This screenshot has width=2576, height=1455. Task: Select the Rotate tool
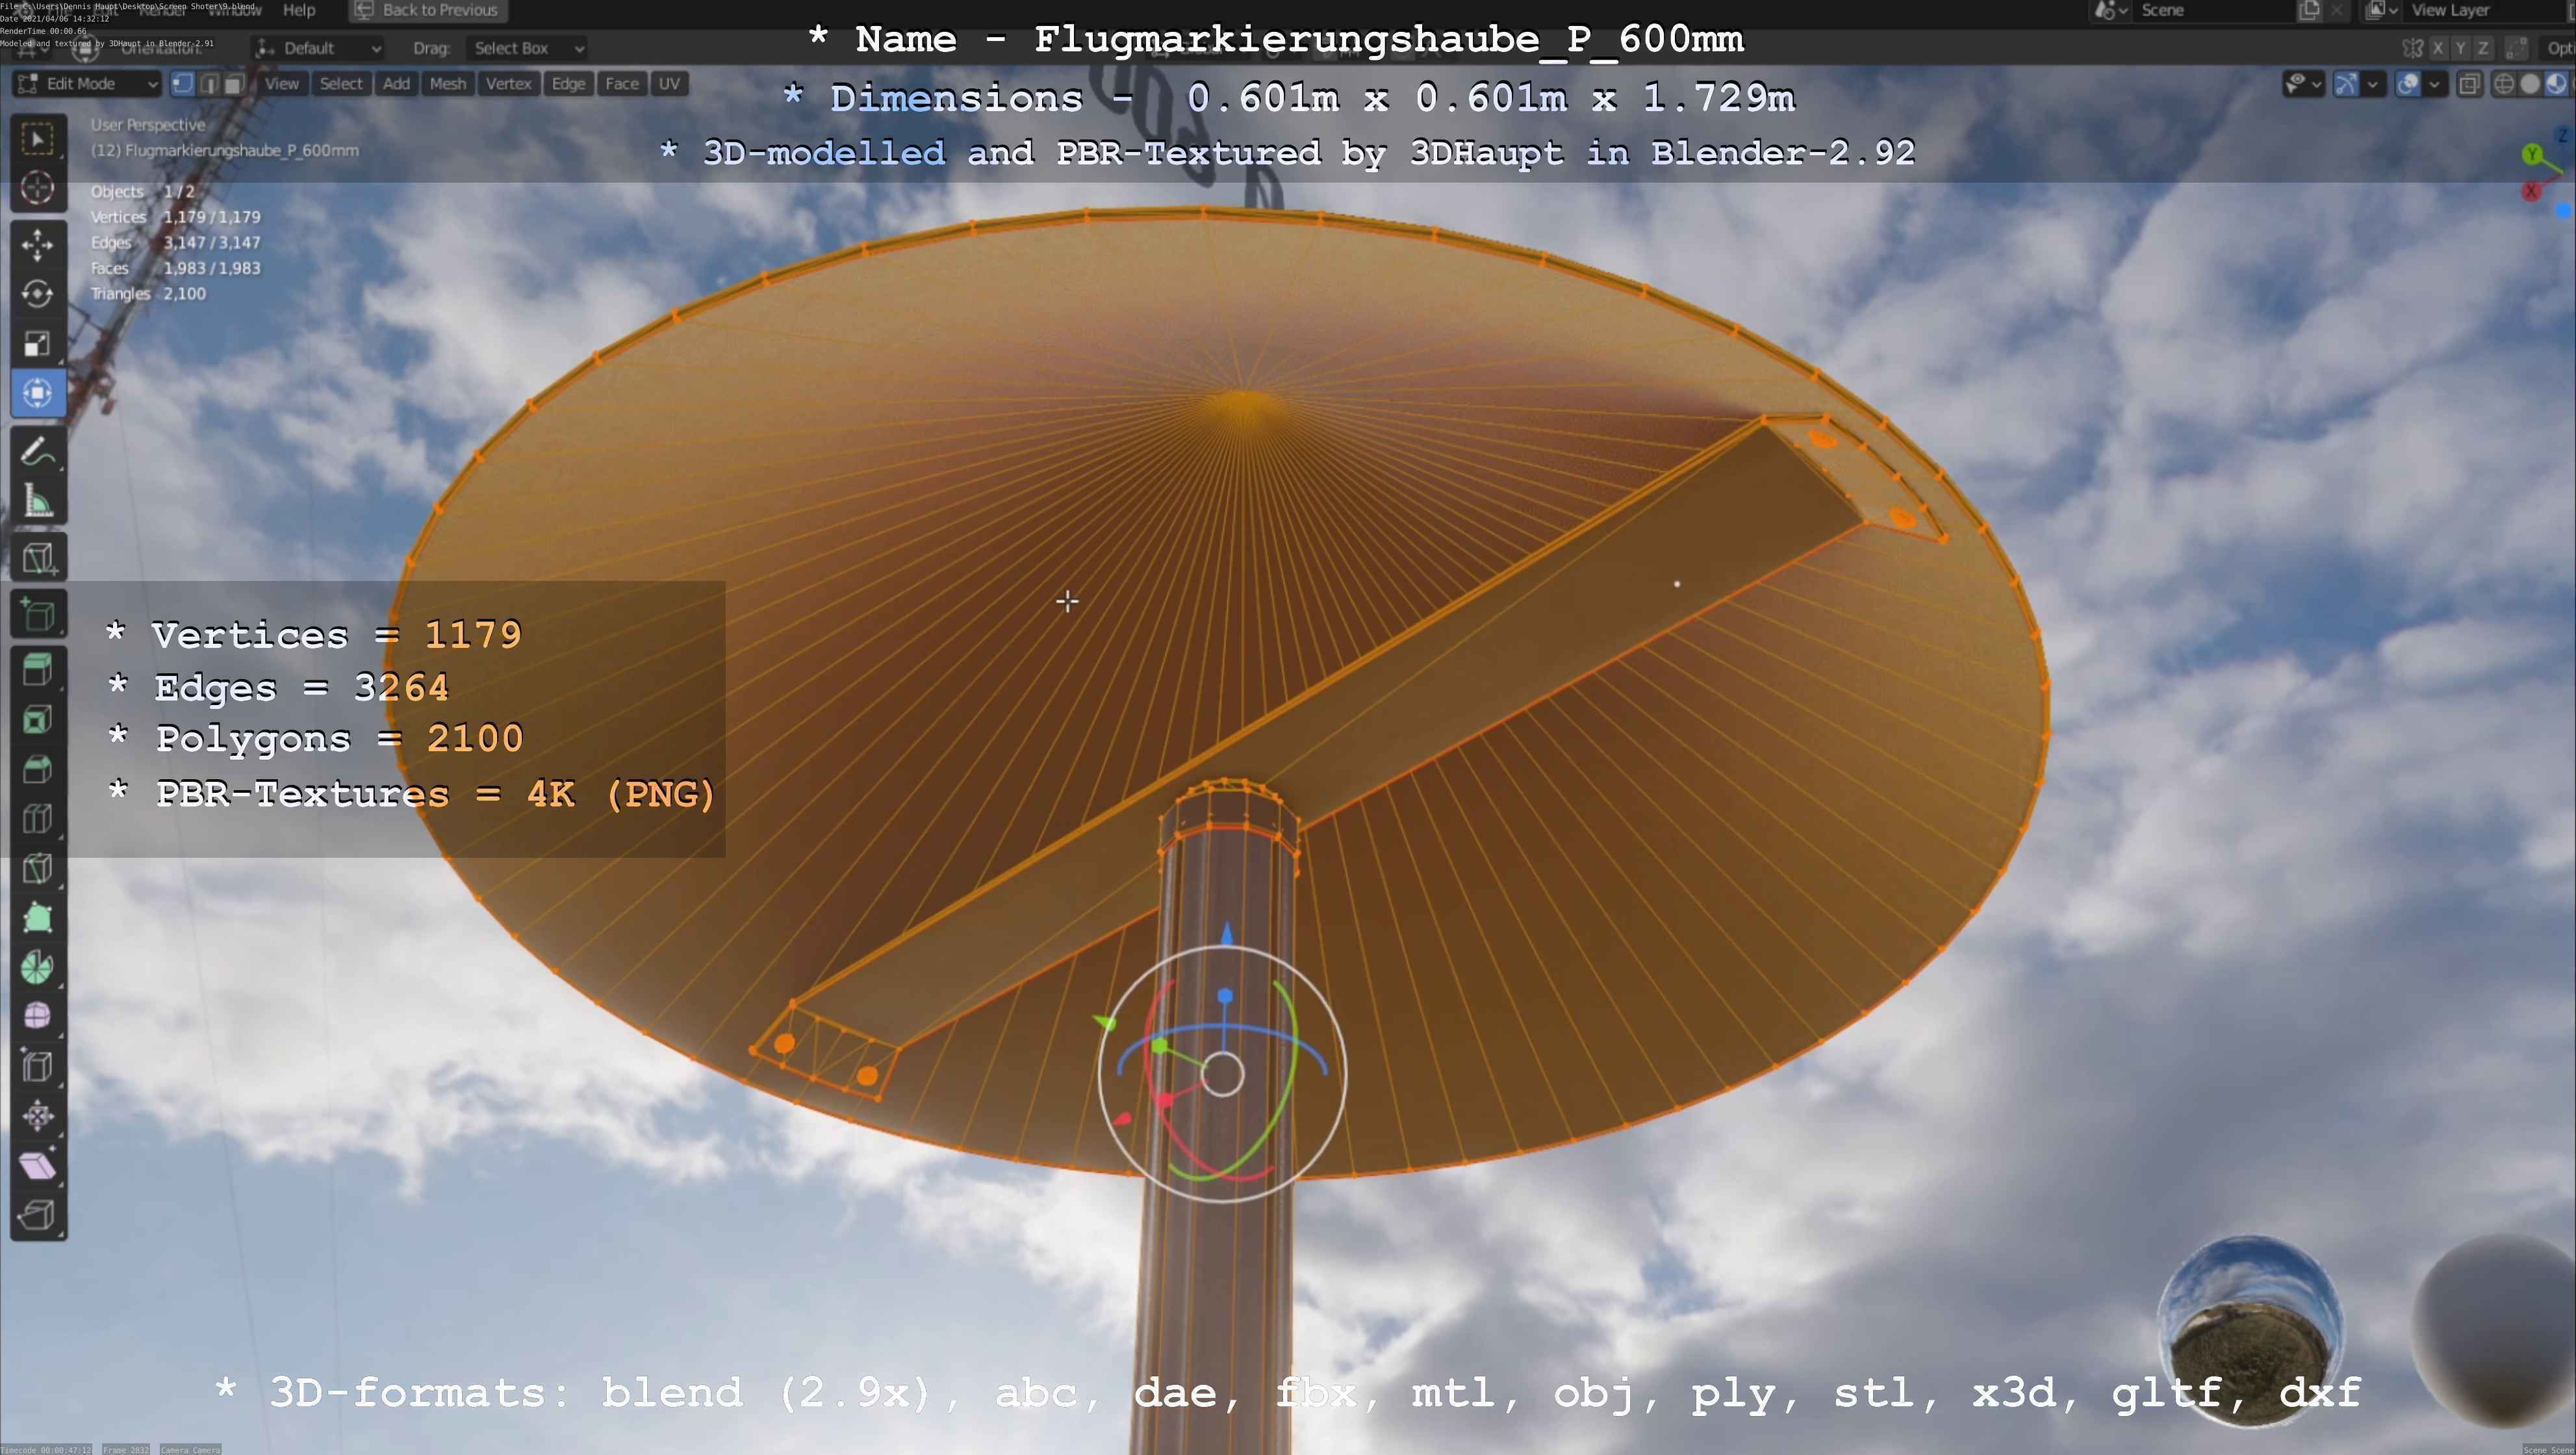(37, 294)
